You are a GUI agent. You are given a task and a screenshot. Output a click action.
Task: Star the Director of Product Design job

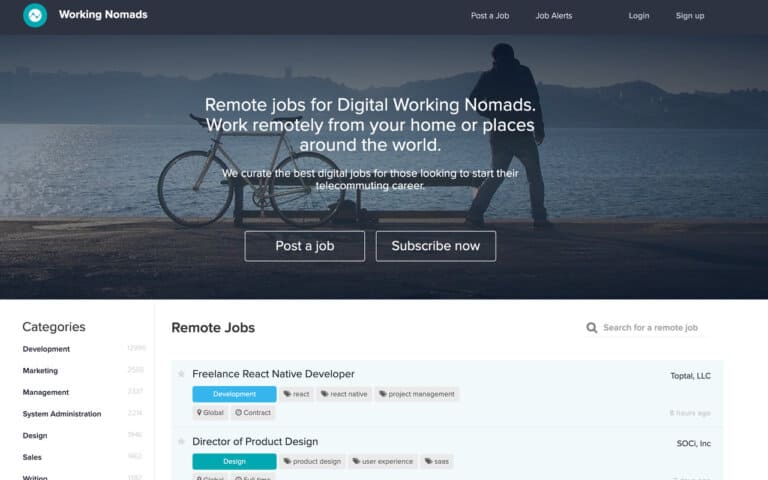click(181, 441)
